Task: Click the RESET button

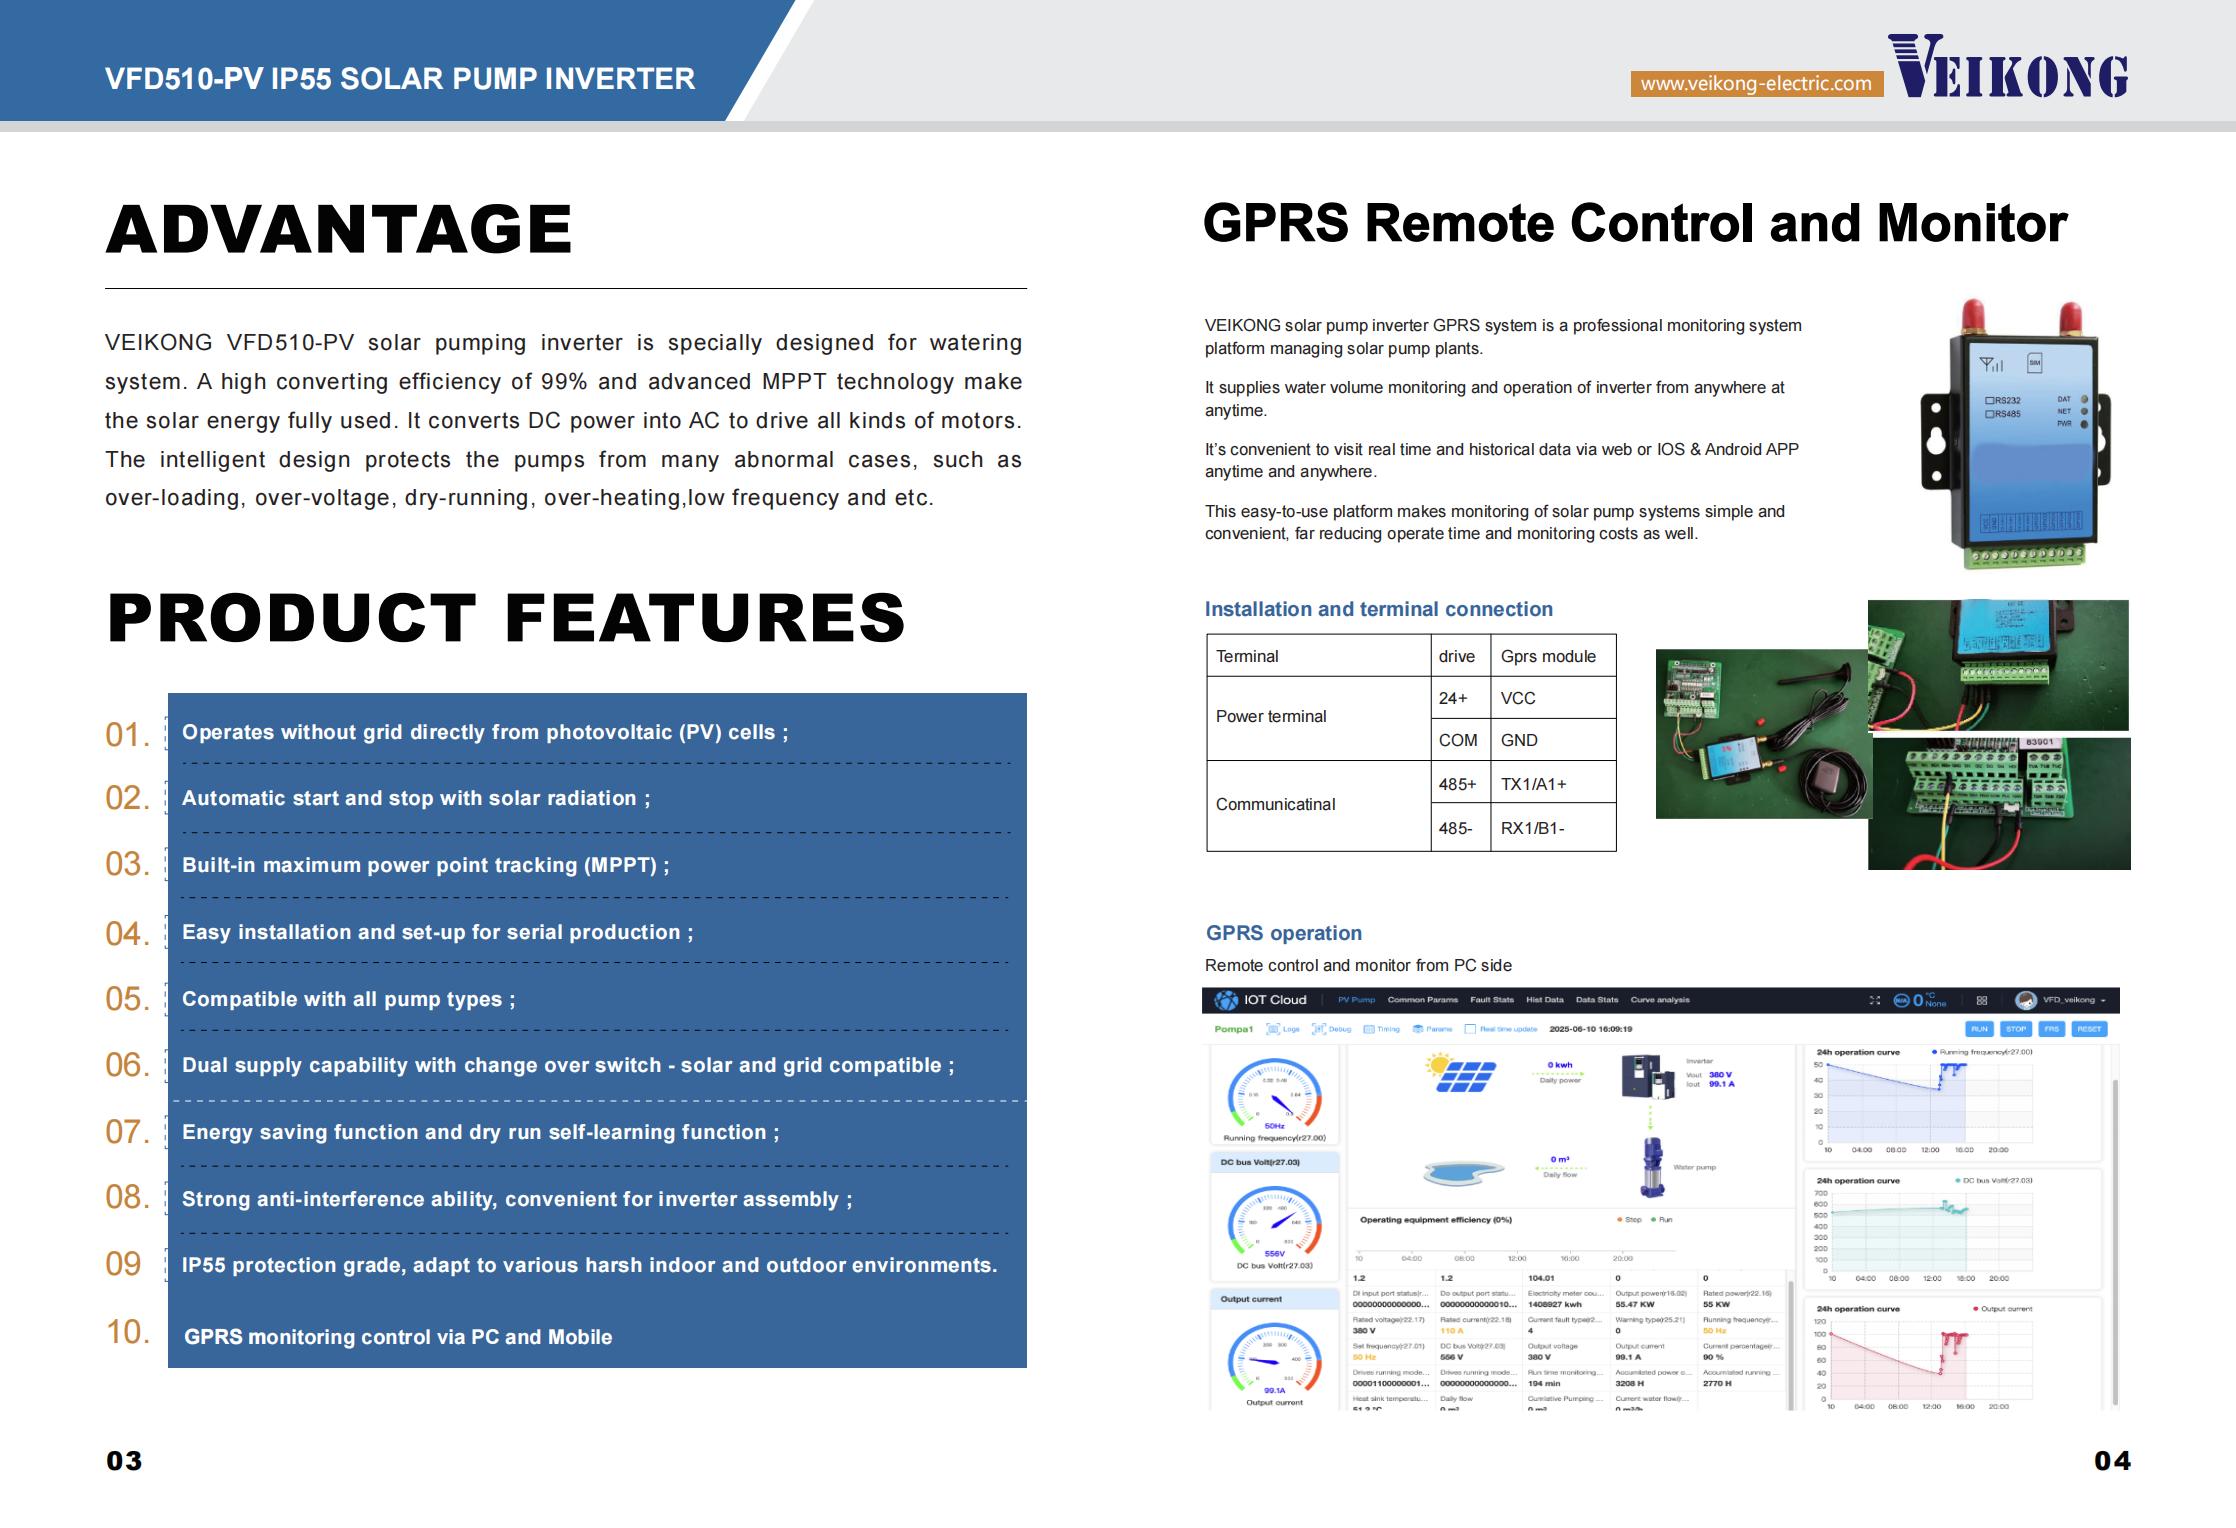Action: 2089,1029
